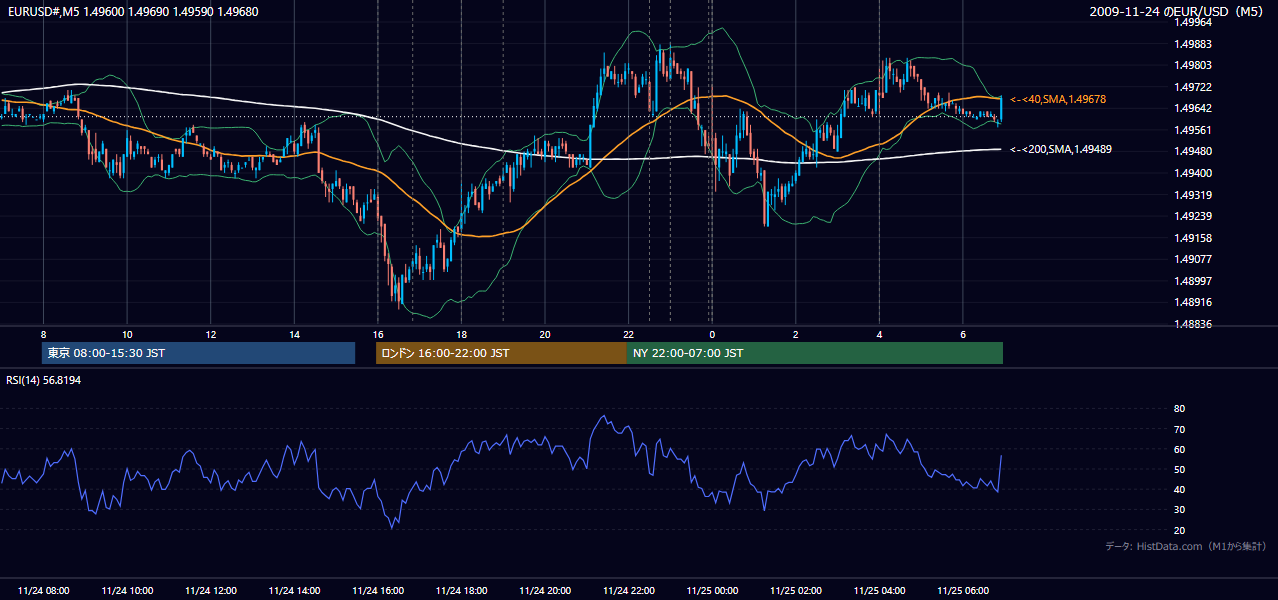Click the 11/25 04:00 time label
This screenshot has width=1278, height=600.
coord(879,591)
